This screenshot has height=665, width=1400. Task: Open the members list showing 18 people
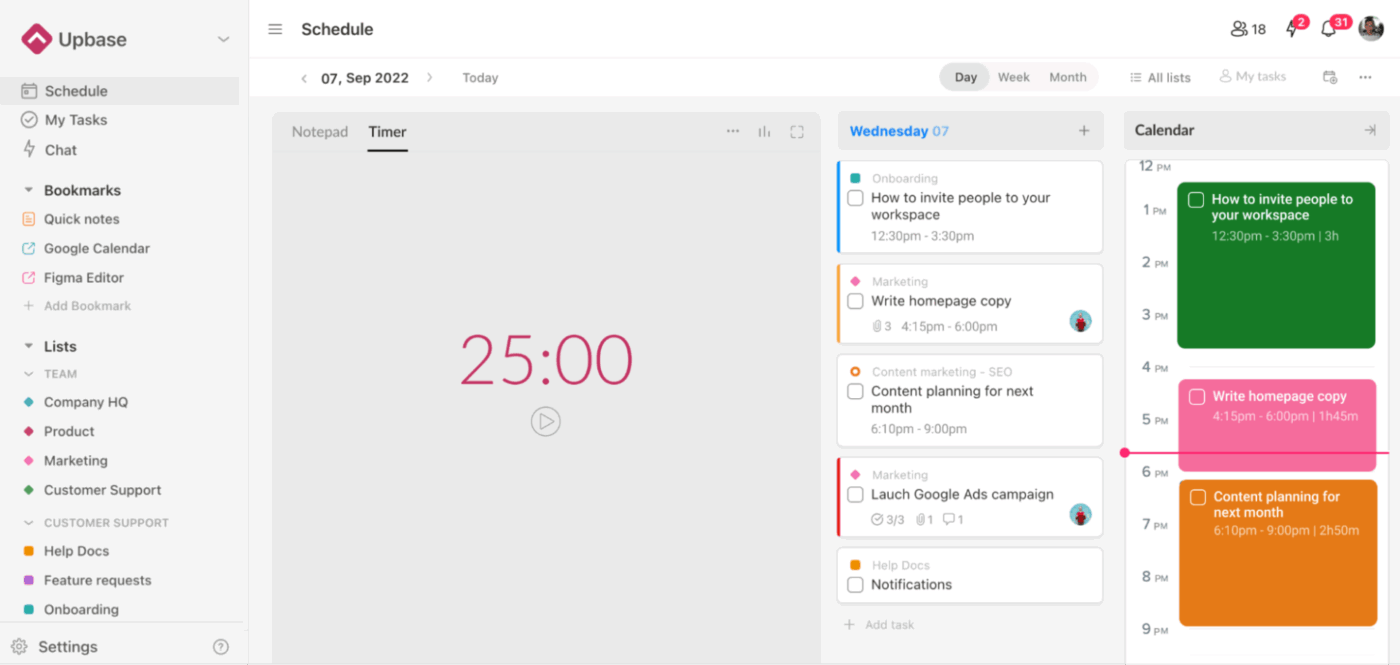coord(1246,29)
